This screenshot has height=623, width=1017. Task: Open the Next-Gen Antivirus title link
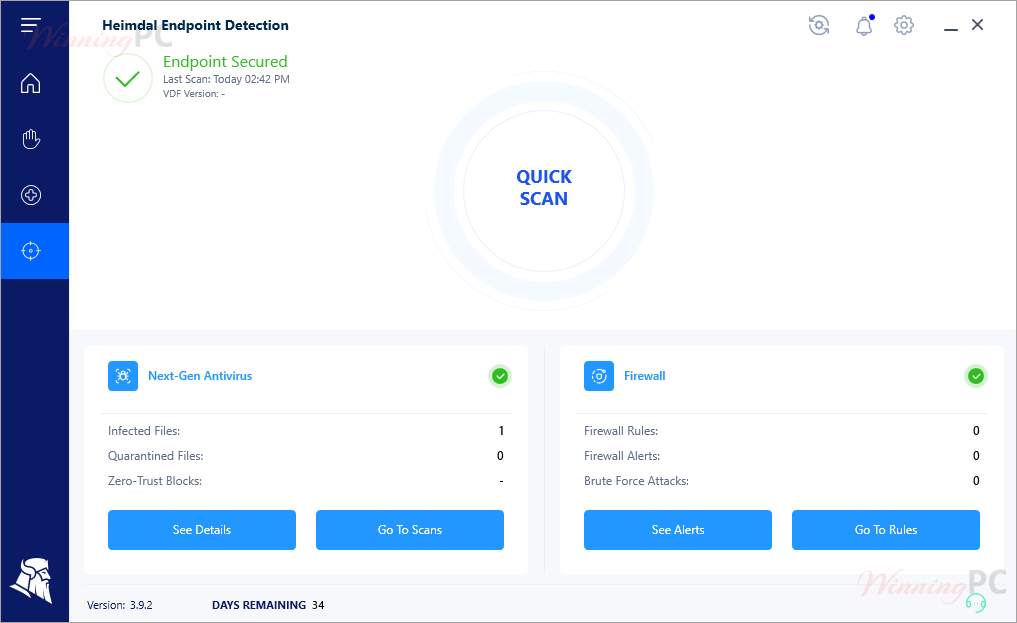200,376
